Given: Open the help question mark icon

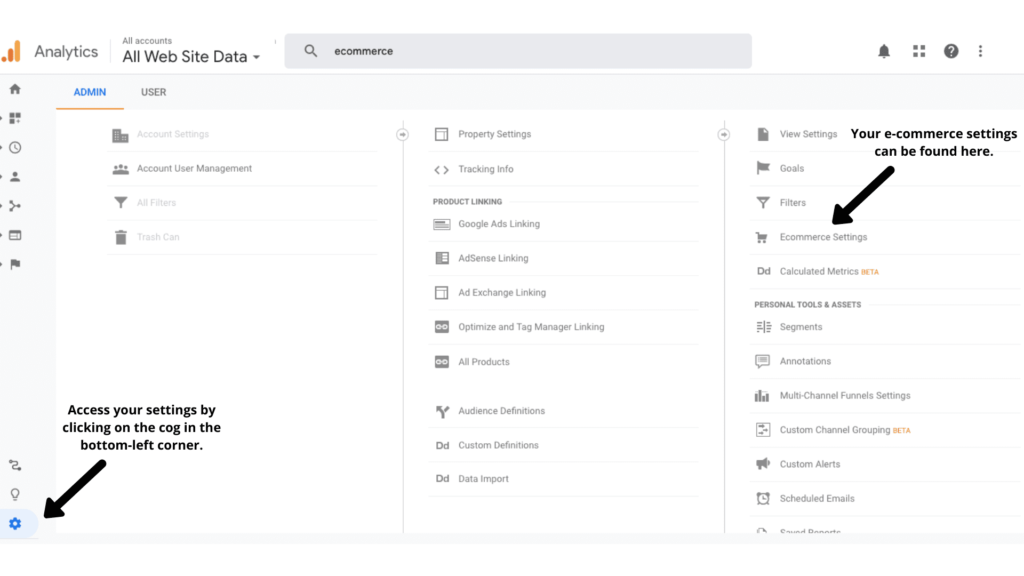Looking at the screenshot, I should coord(951,51).
